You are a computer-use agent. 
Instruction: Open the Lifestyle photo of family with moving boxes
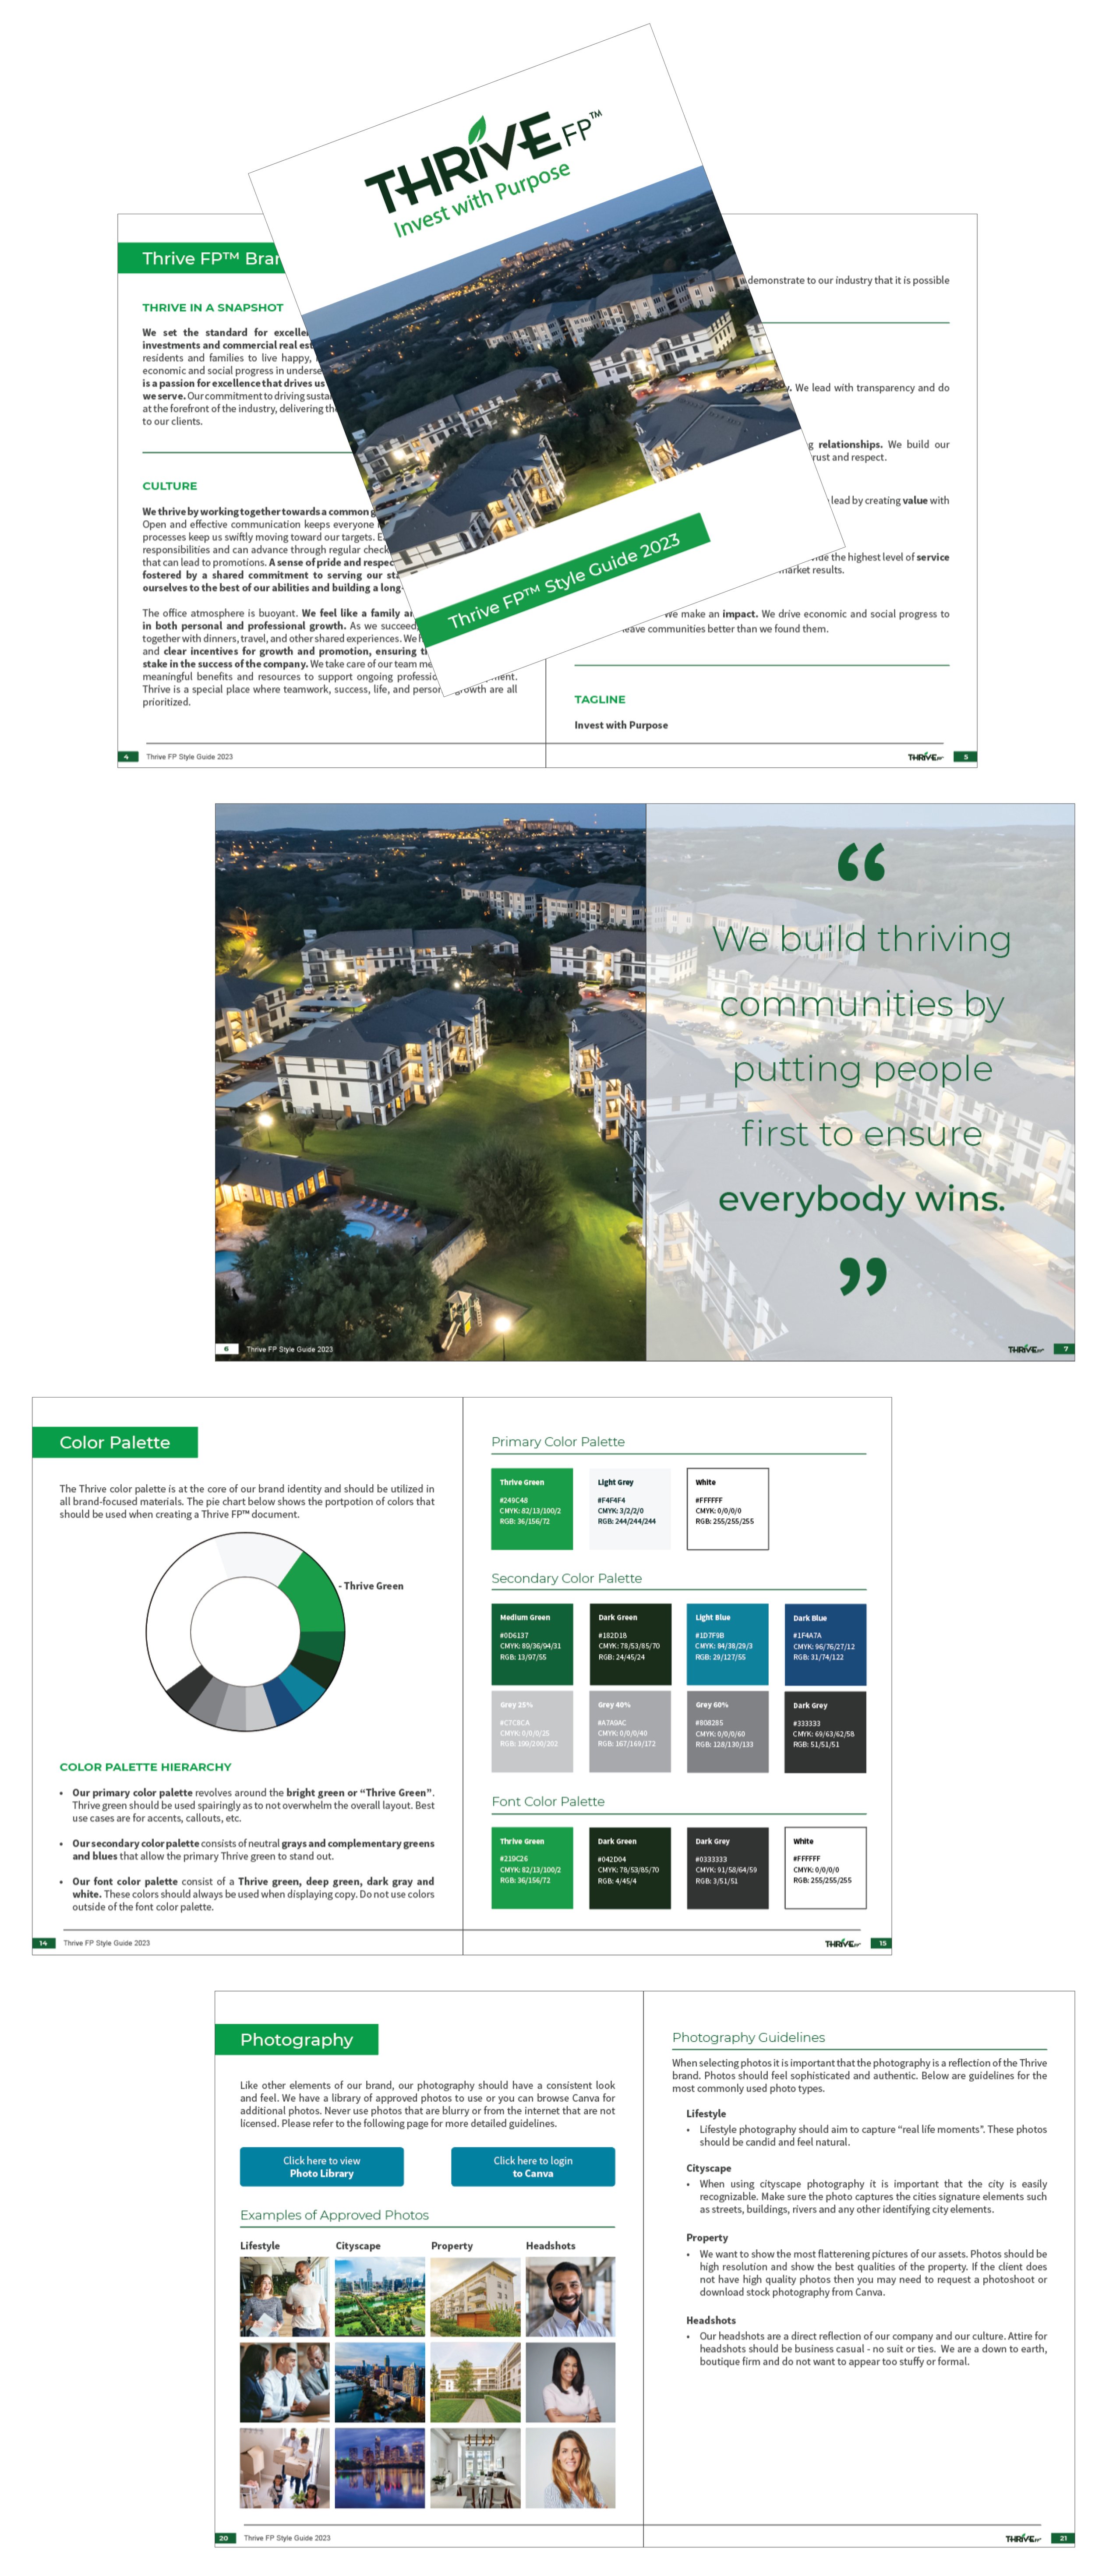[284, 2467]
